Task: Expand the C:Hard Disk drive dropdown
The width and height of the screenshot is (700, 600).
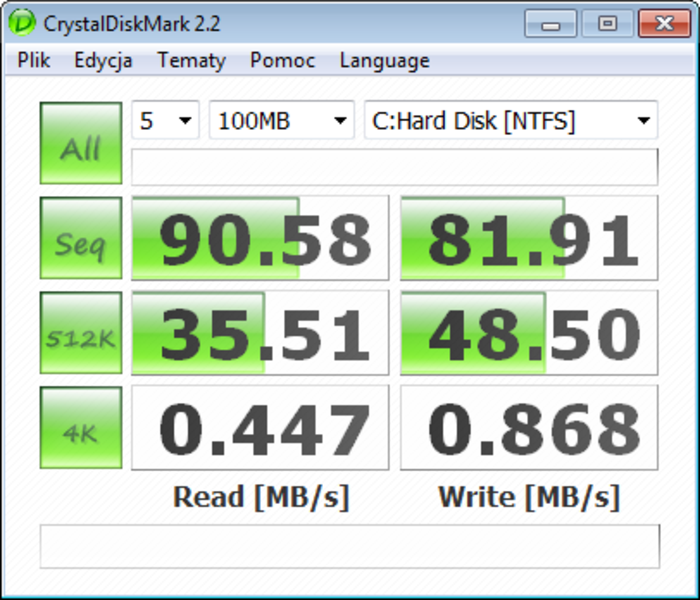Action: (x=511, y=120)
